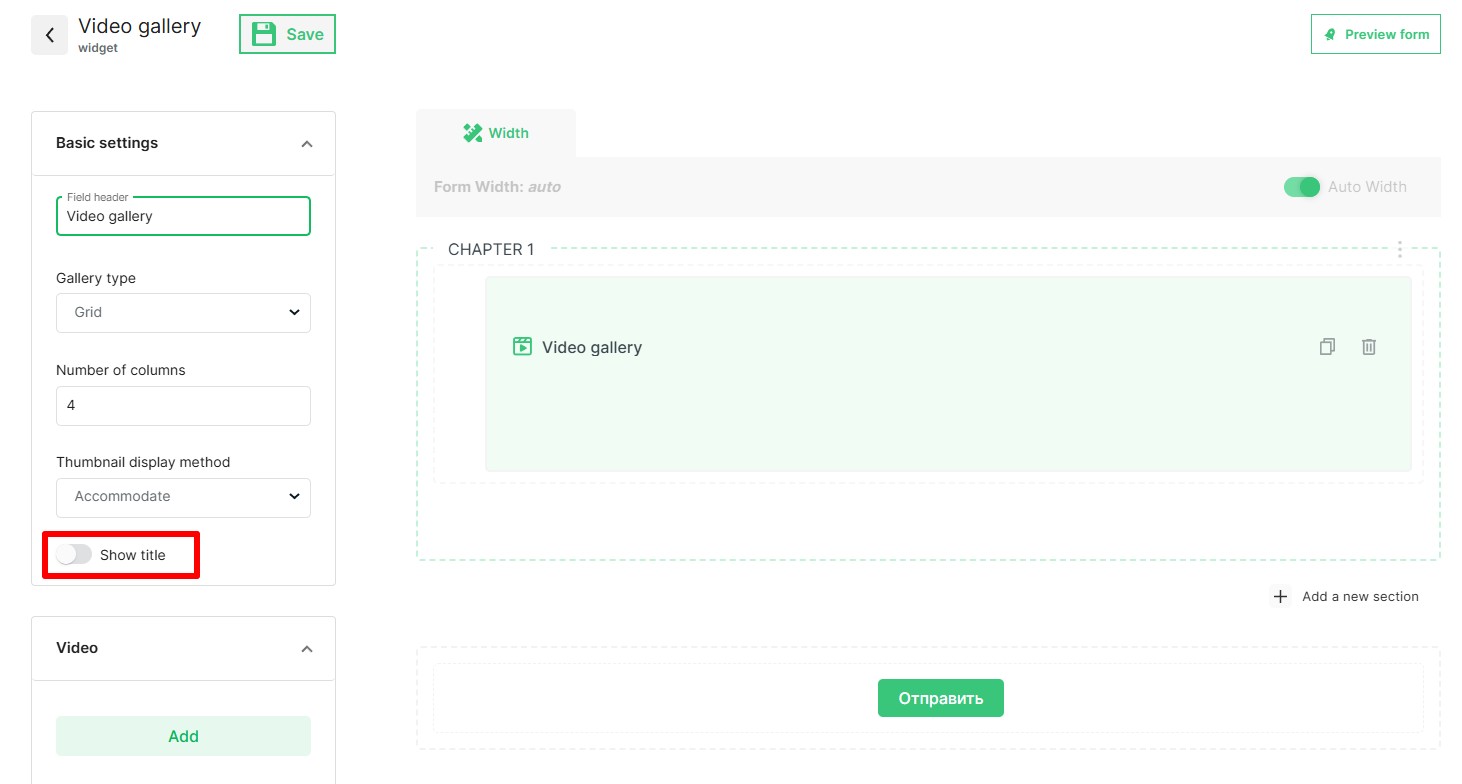Click the rocket icon in Preview form
The width and height of the screenshot is (1462, 784).
tap(1330, 34)
